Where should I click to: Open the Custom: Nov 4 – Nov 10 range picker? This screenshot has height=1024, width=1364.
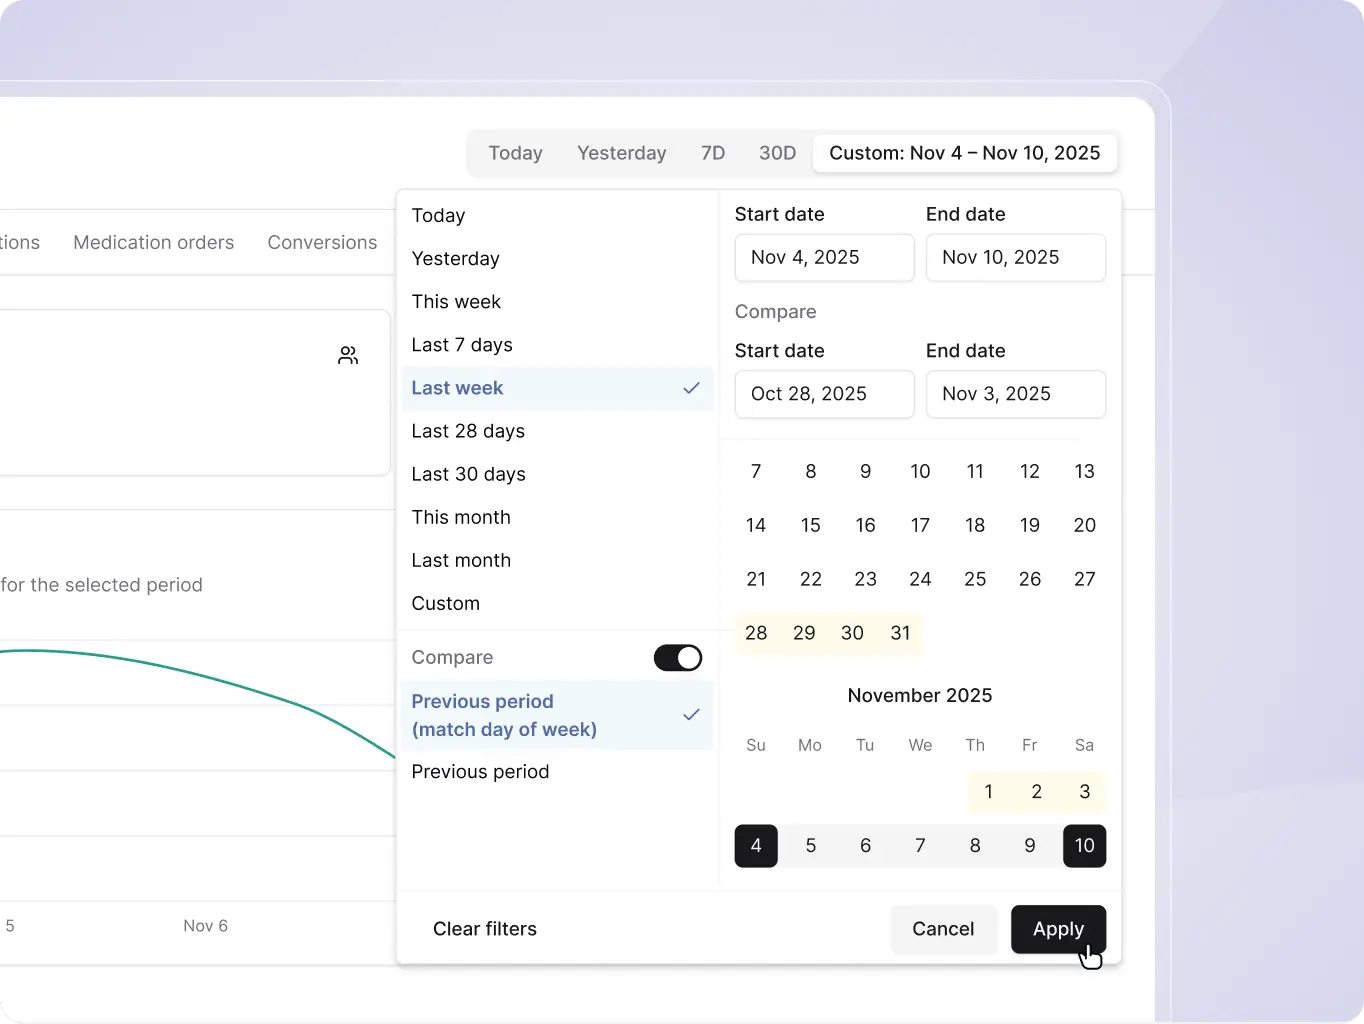964,153
